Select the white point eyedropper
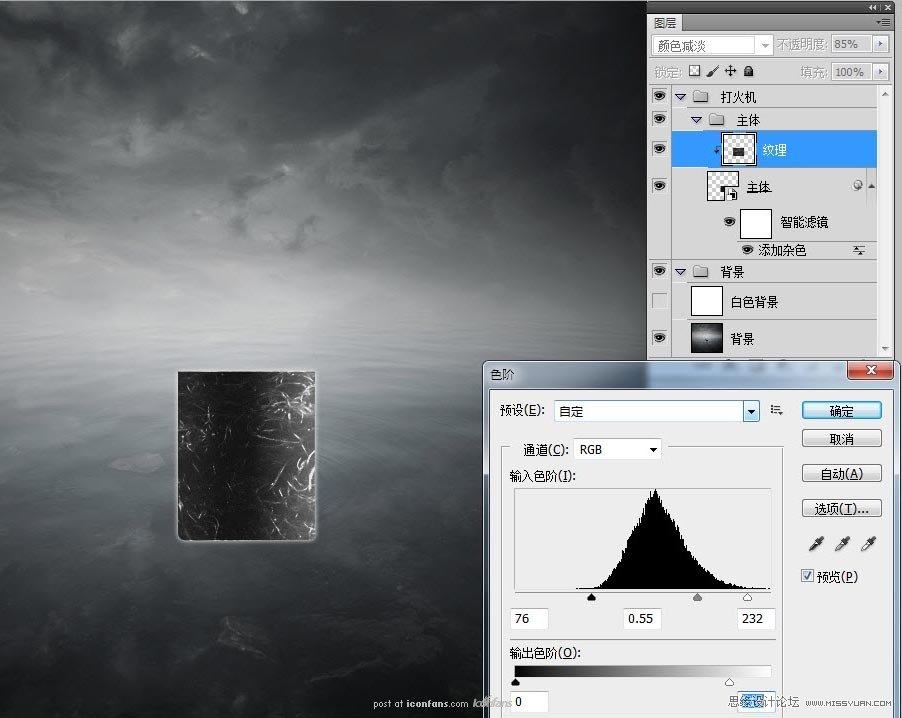This screenshot has width=902, height=718. click(x=868, y=543)
